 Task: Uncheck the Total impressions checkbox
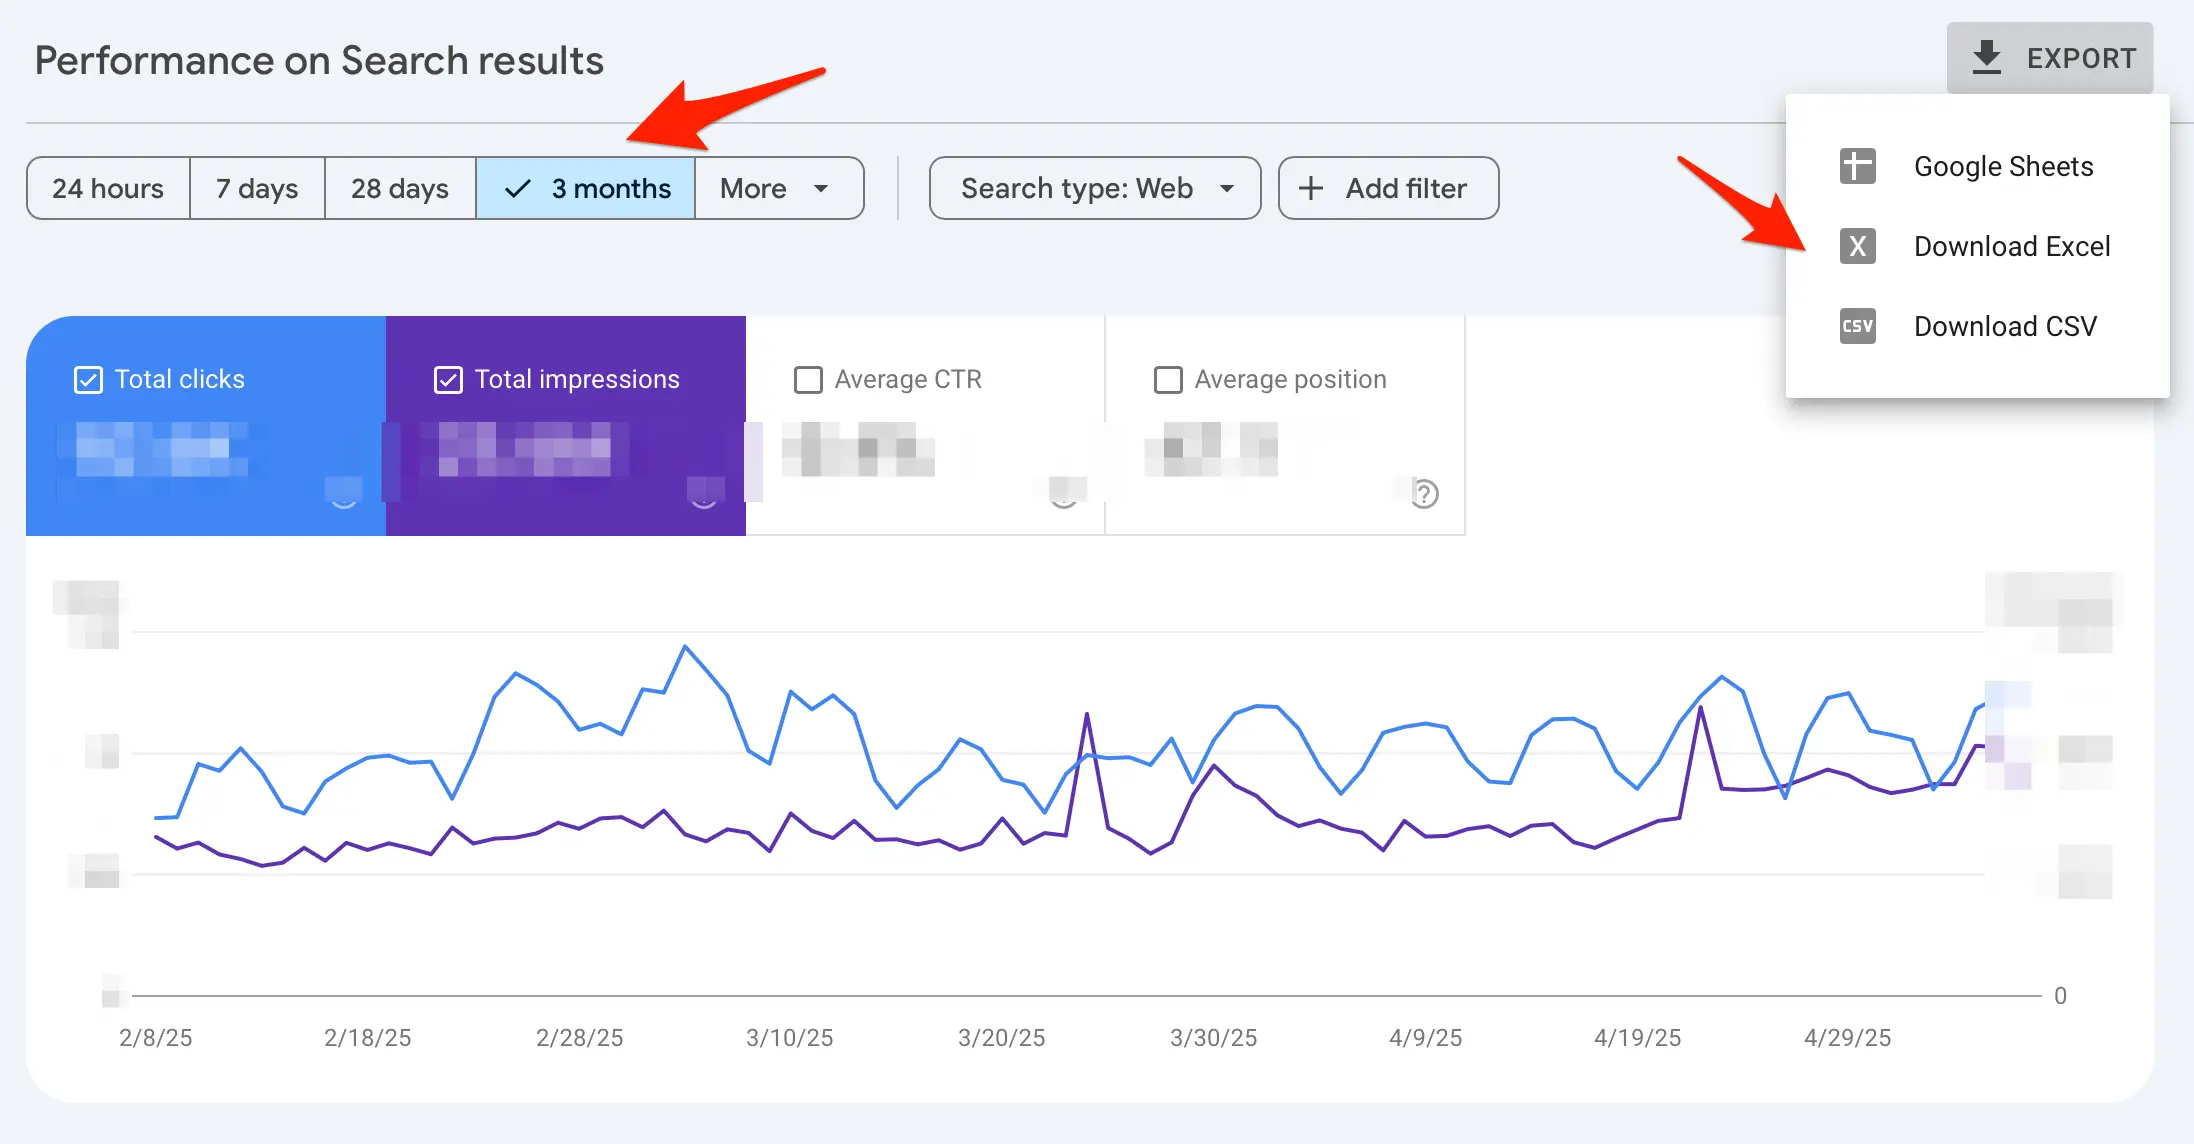coord(448,380)
